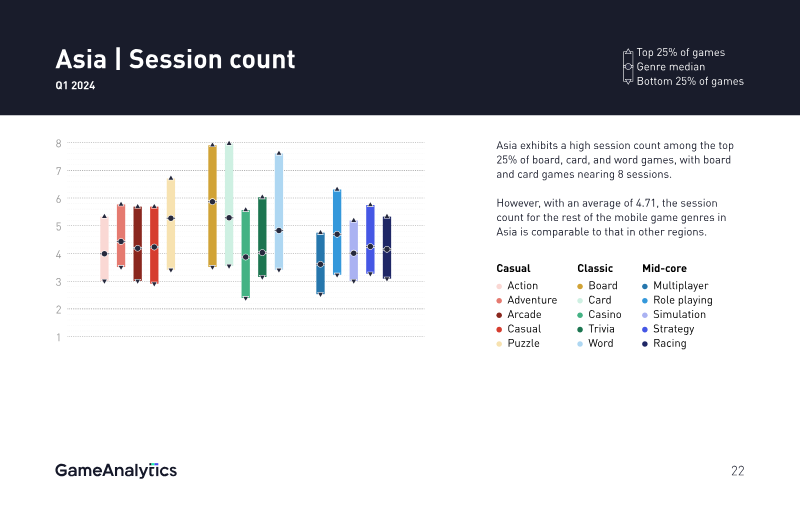Click the Adventure legend color dot
This screenshot has width=800, height=506.
coord(500,300)
